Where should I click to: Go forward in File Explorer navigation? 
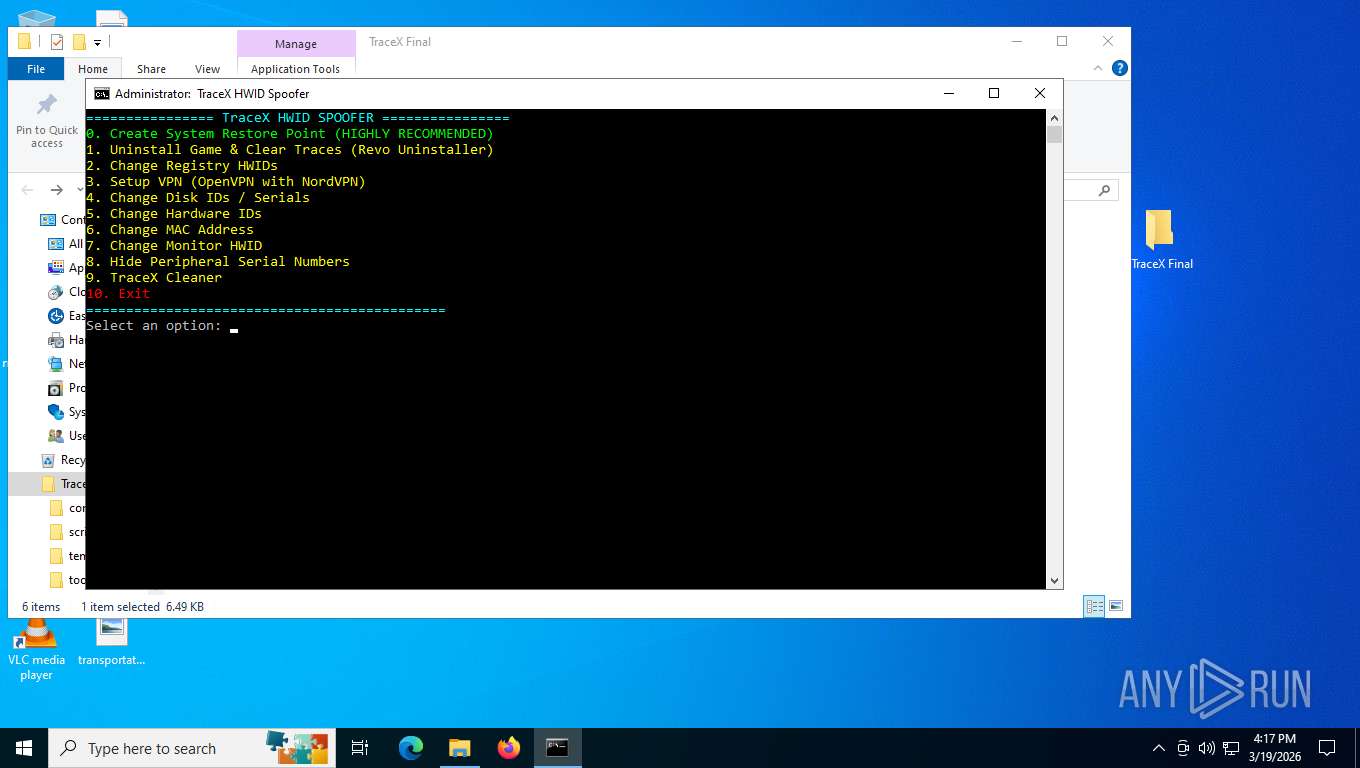57,190
